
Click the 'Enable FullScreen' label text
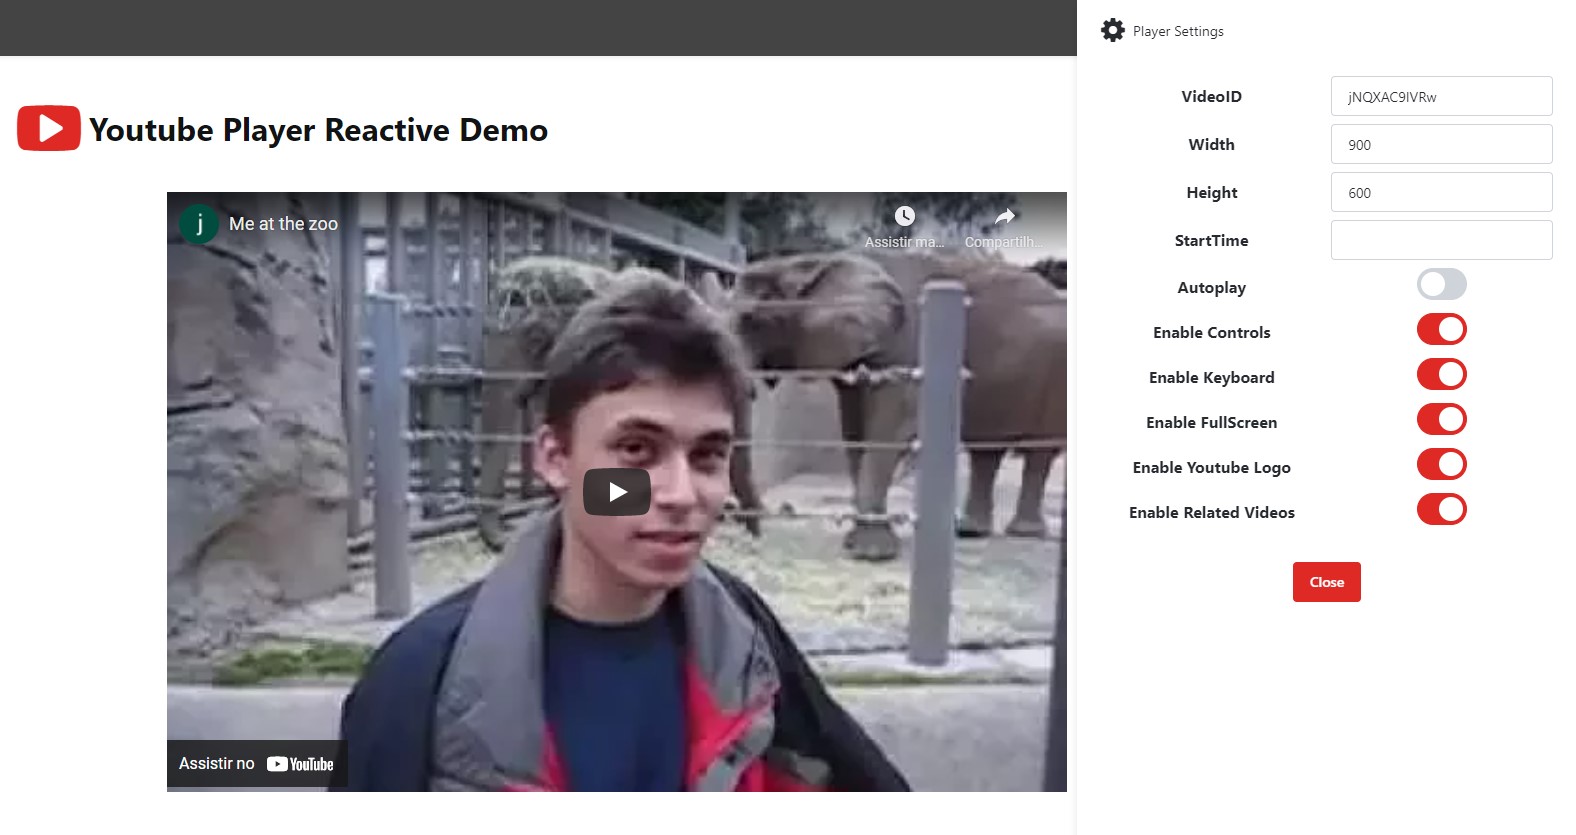tap(1211, 422)
